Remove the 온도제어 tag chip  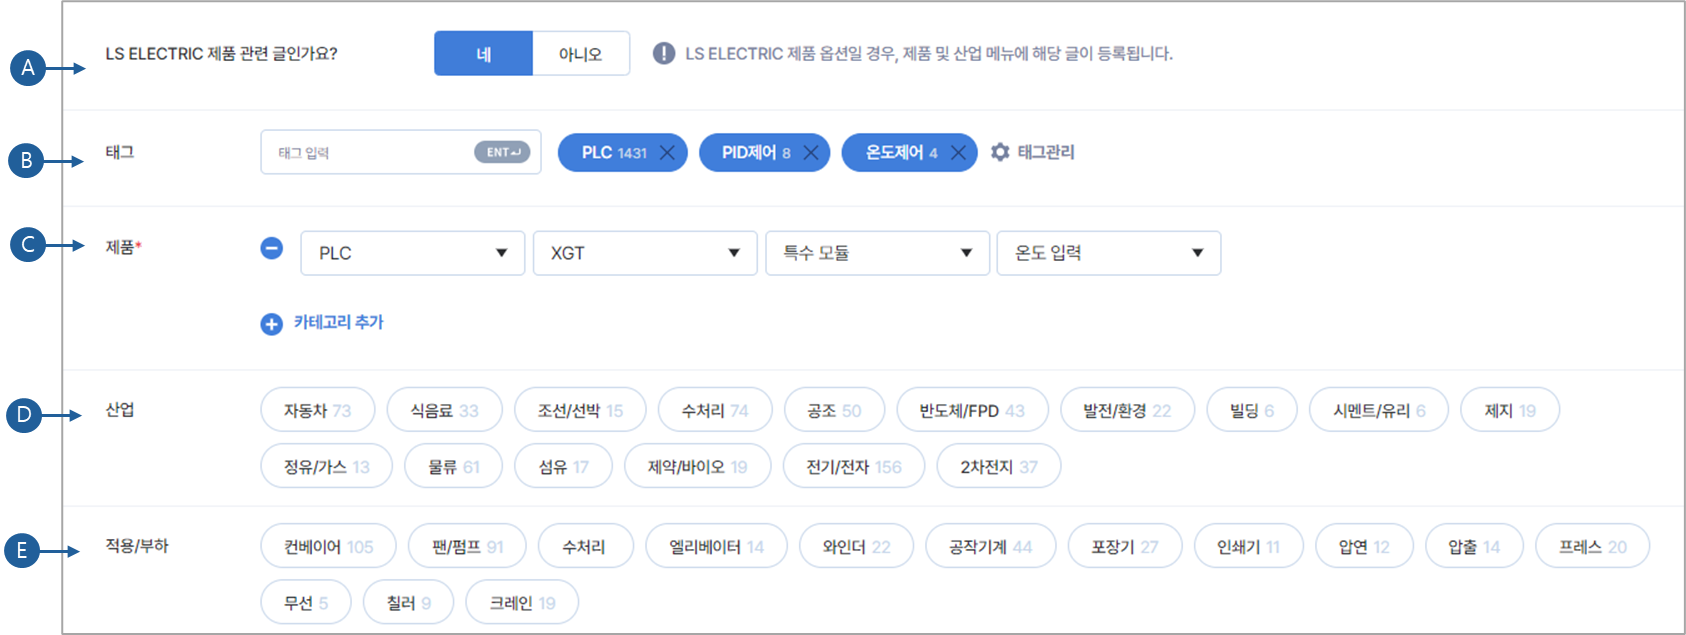coord(957,152)
